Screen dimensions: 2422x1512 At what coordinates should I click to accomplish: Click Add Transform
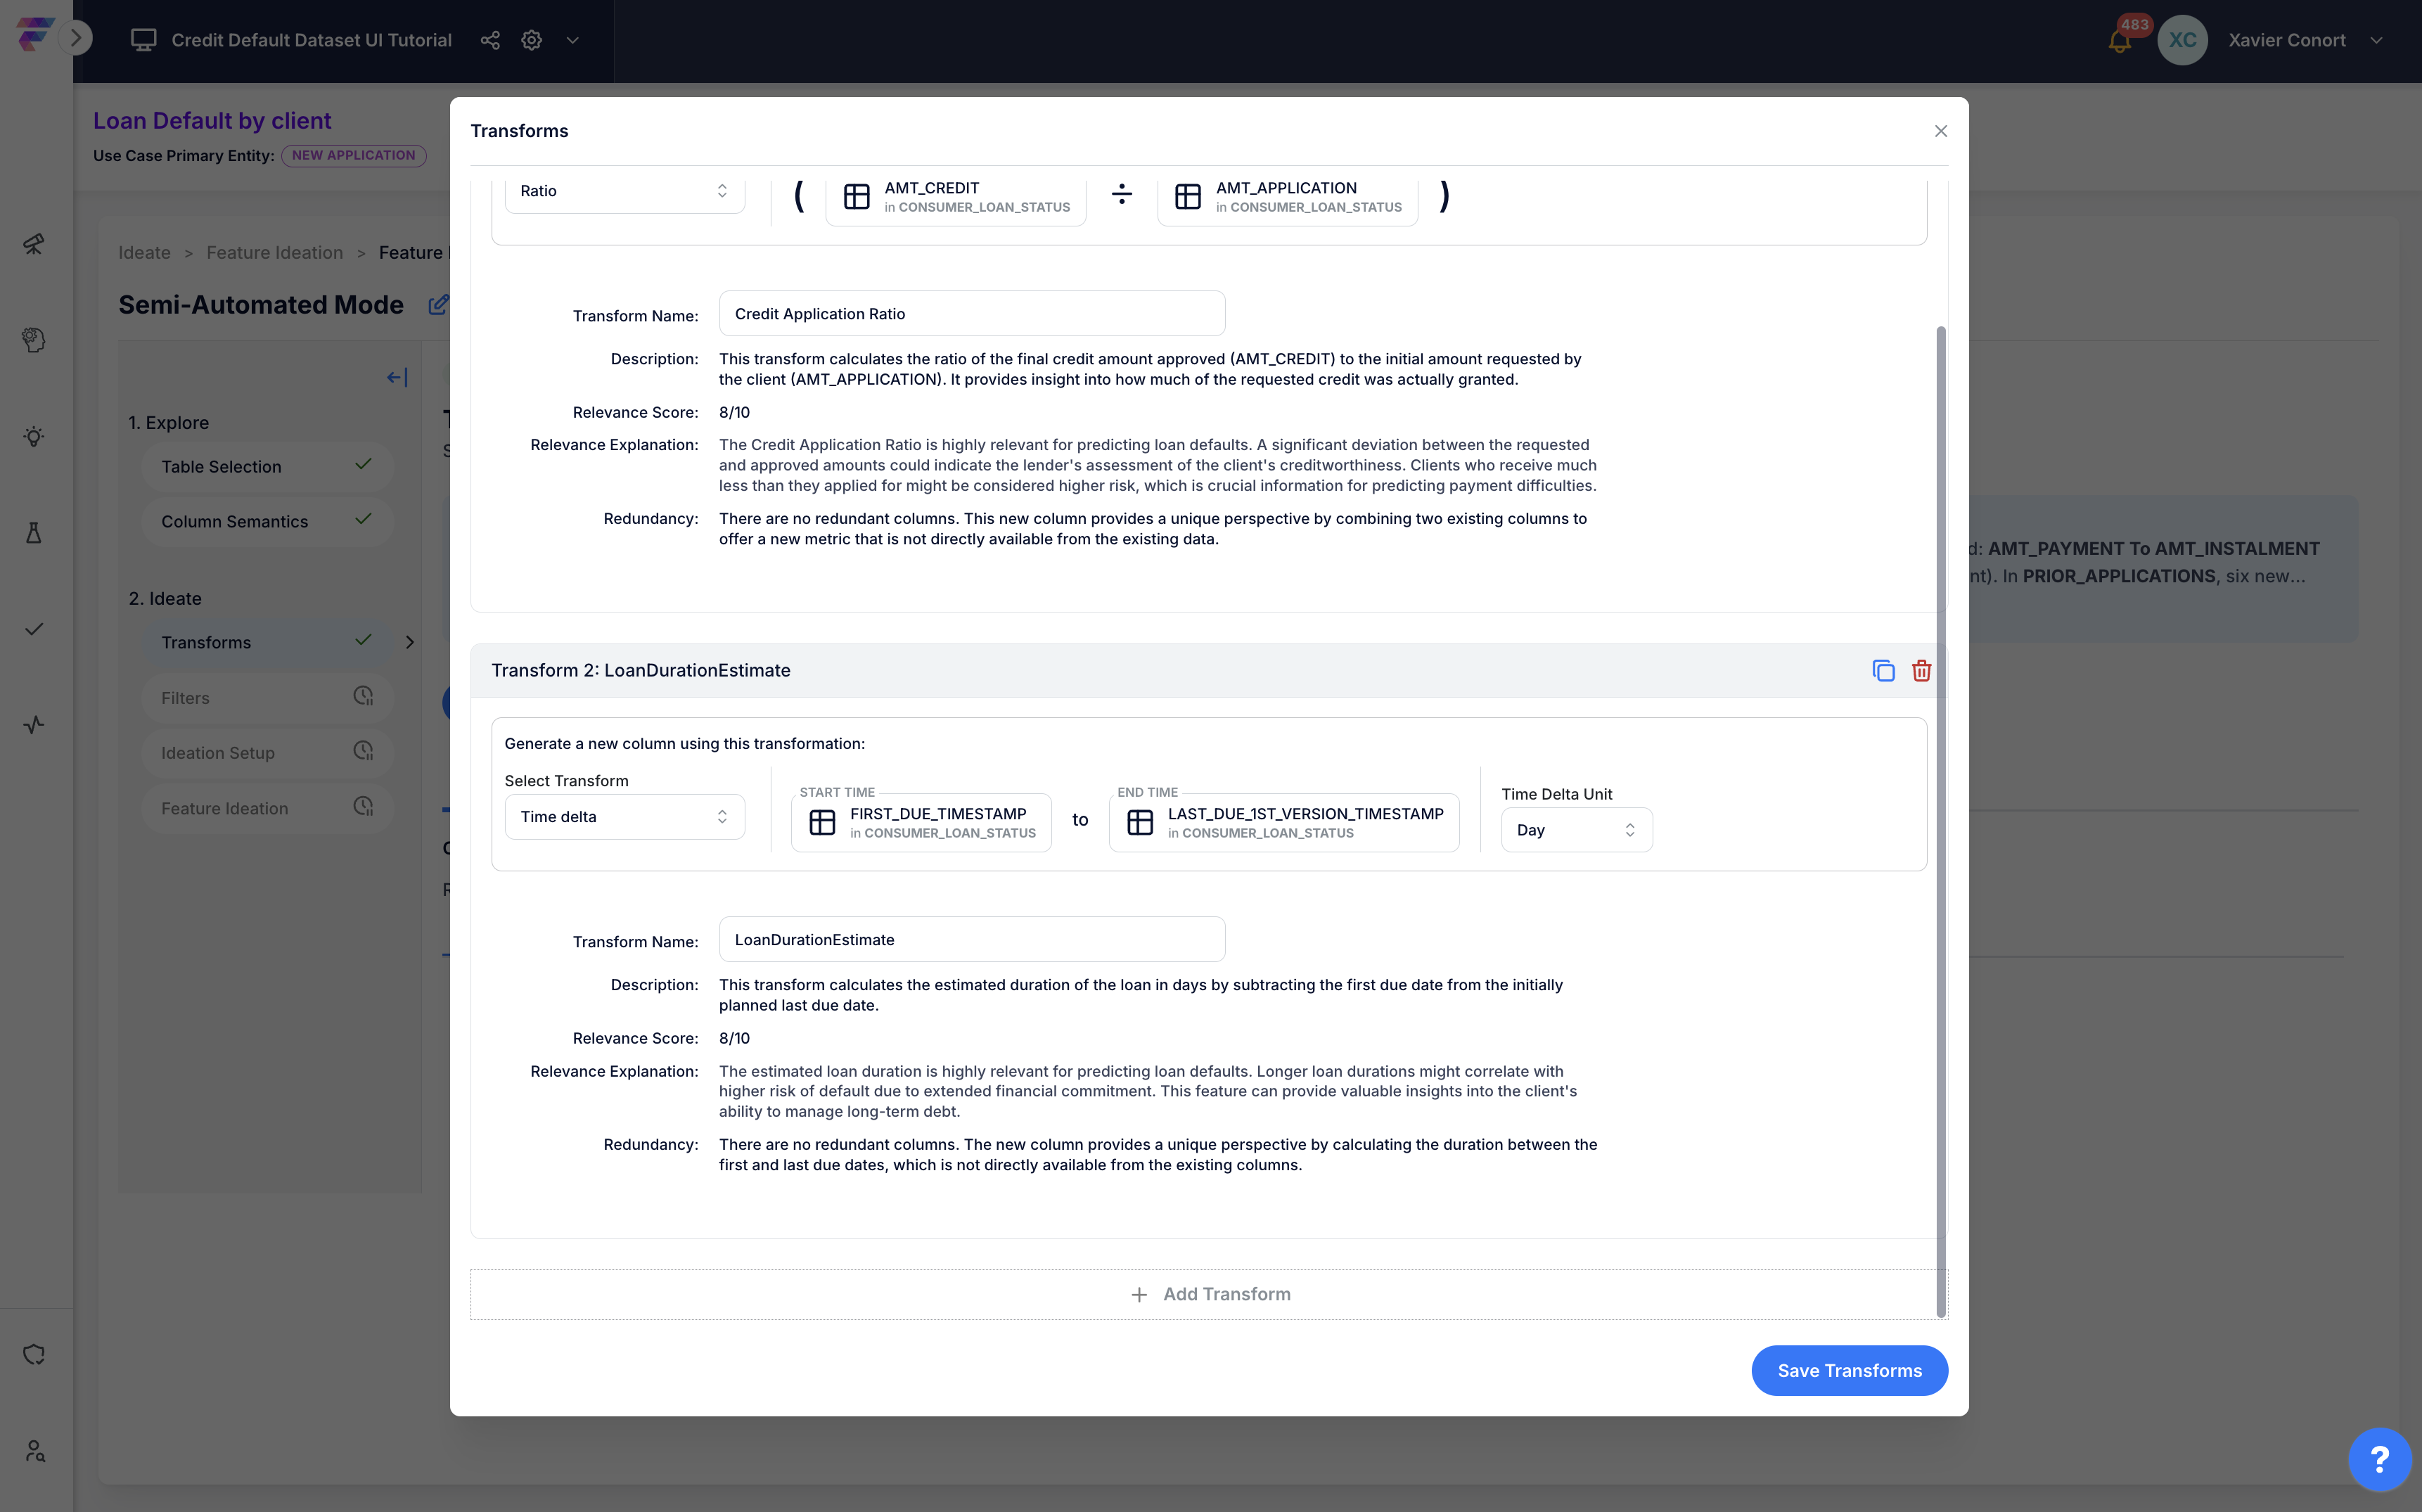point(1209,1294)
